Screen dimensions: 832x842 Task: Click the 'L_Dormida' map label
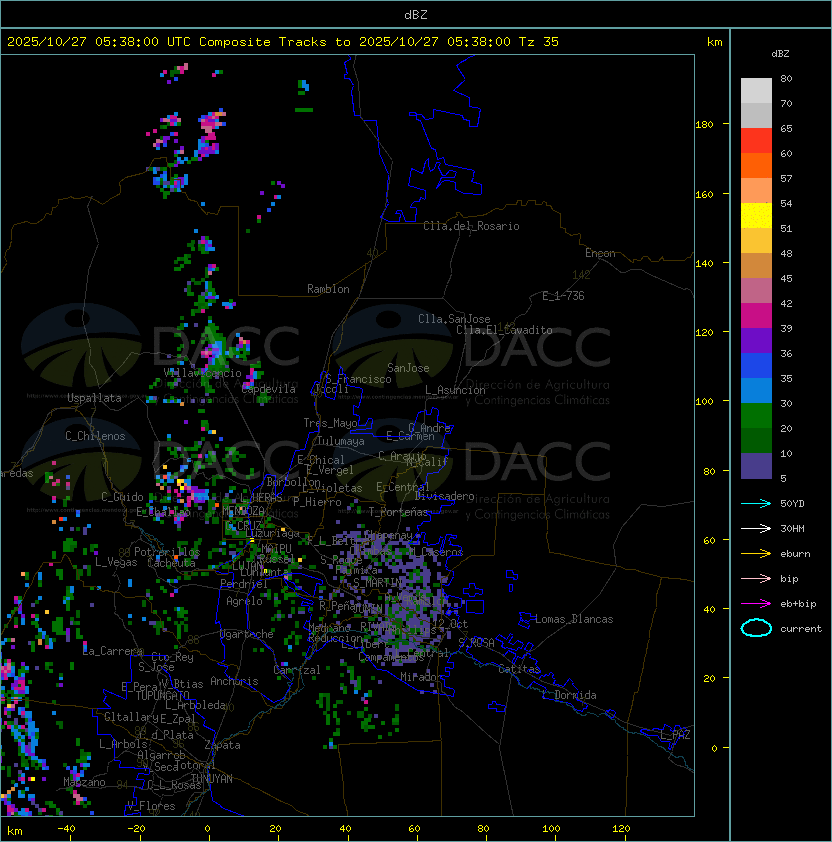(x=569, y=695)
